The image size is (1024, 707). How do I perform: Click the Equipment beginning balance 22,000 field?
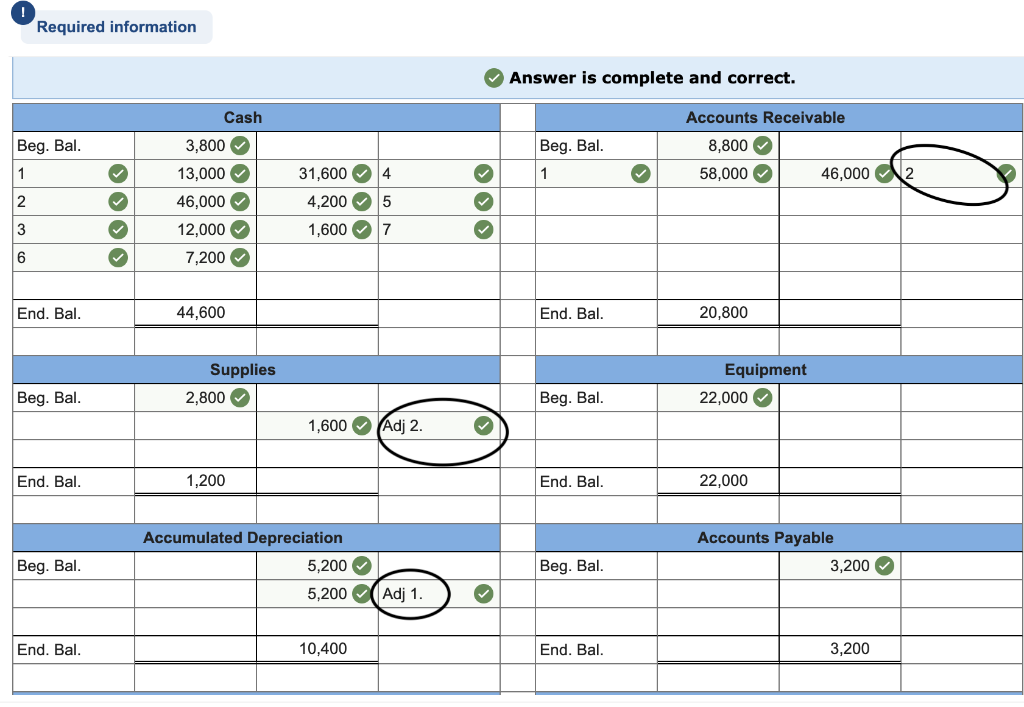tap(718, 398)
